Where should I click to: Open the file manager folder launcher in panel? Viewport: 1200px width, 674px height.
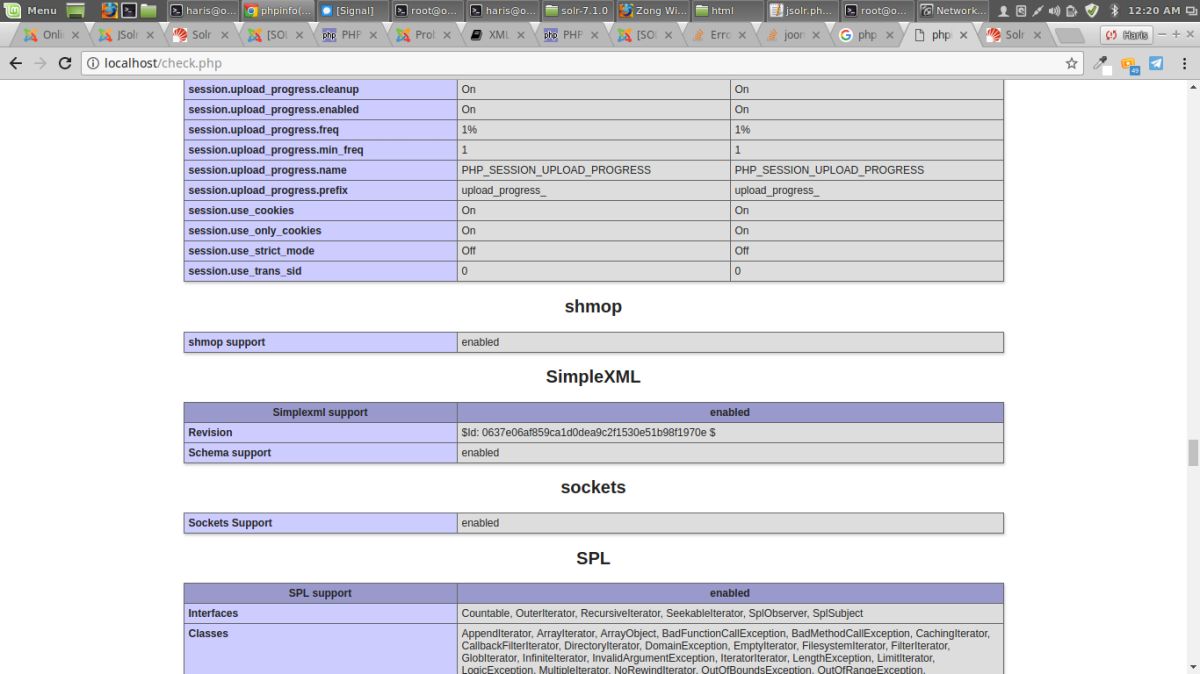click(148, 10)
